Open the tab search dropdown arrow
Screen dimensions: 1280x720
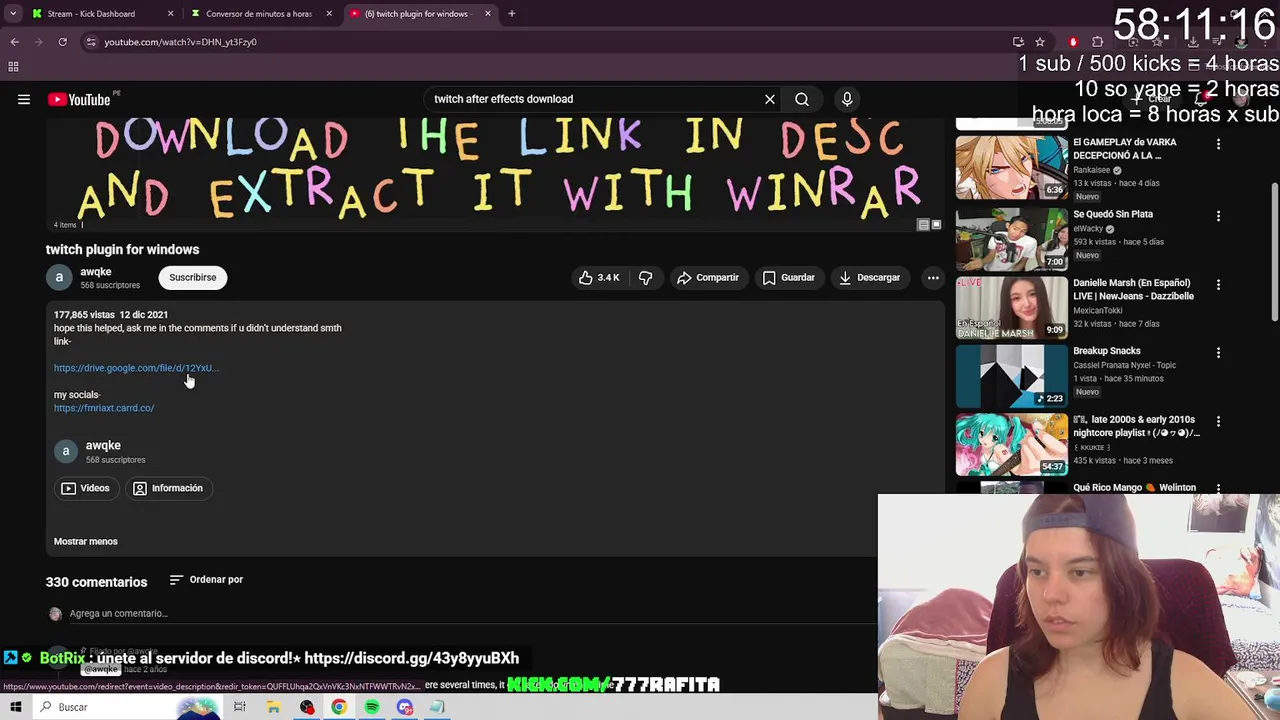pyautogui.click(x=13, y=14)
